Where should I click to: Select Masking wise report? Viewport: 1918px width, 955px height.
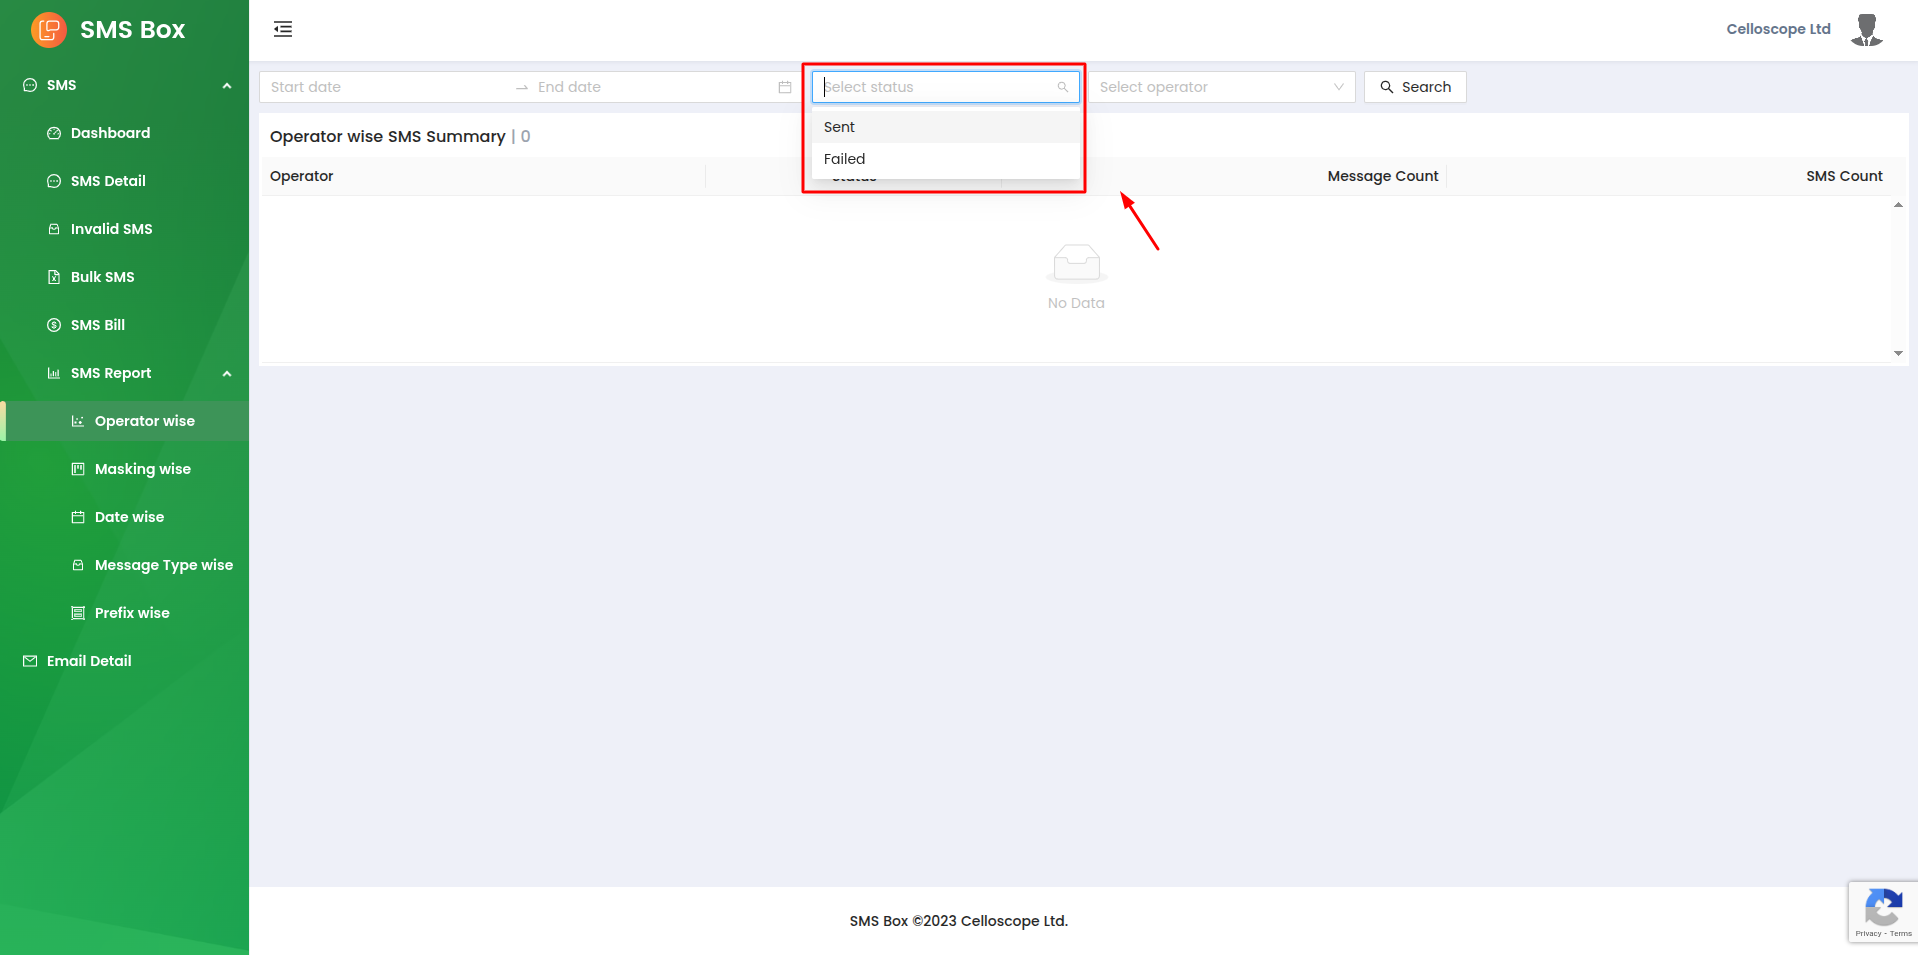click(142, 469)
